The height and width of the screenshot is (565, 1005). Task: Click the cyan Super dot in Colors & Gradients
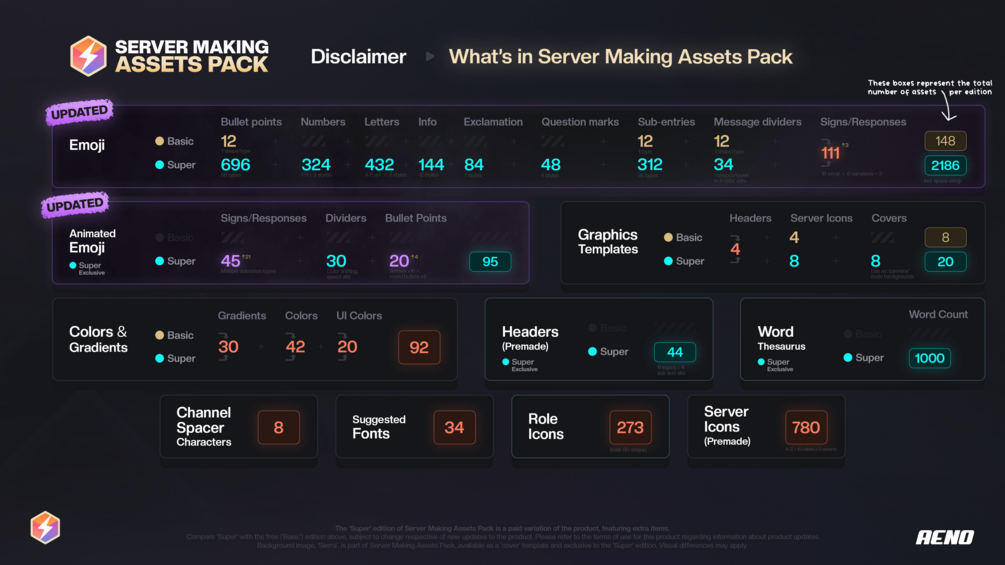coord(160,358)
